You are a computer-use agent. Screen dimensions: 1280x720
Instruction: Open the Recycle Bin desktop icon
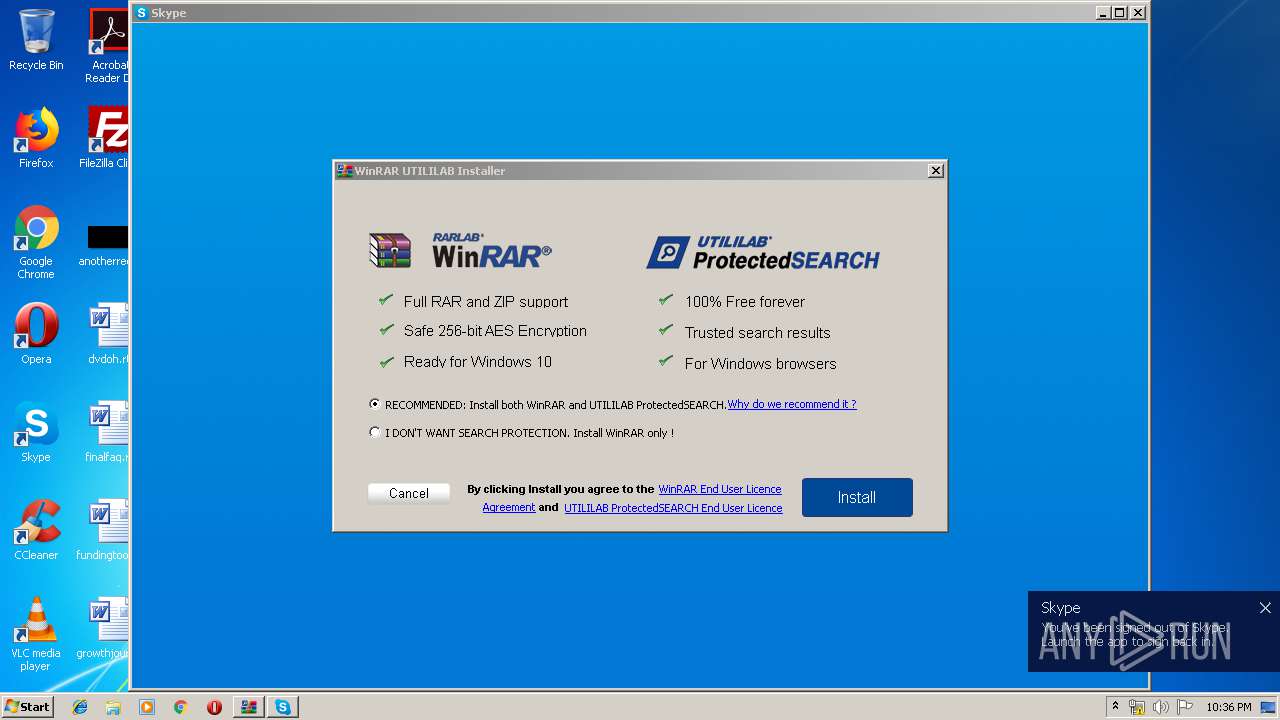tap(36, 40)
